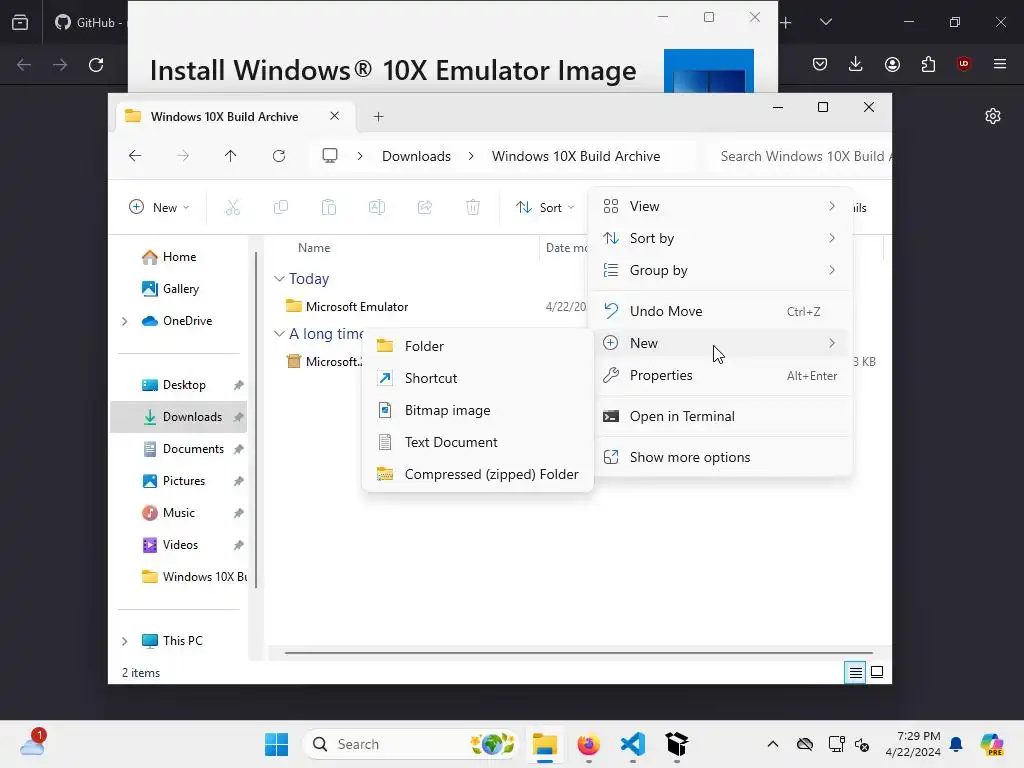Select the Windows 10X Build Archive tab

point(224,116)
